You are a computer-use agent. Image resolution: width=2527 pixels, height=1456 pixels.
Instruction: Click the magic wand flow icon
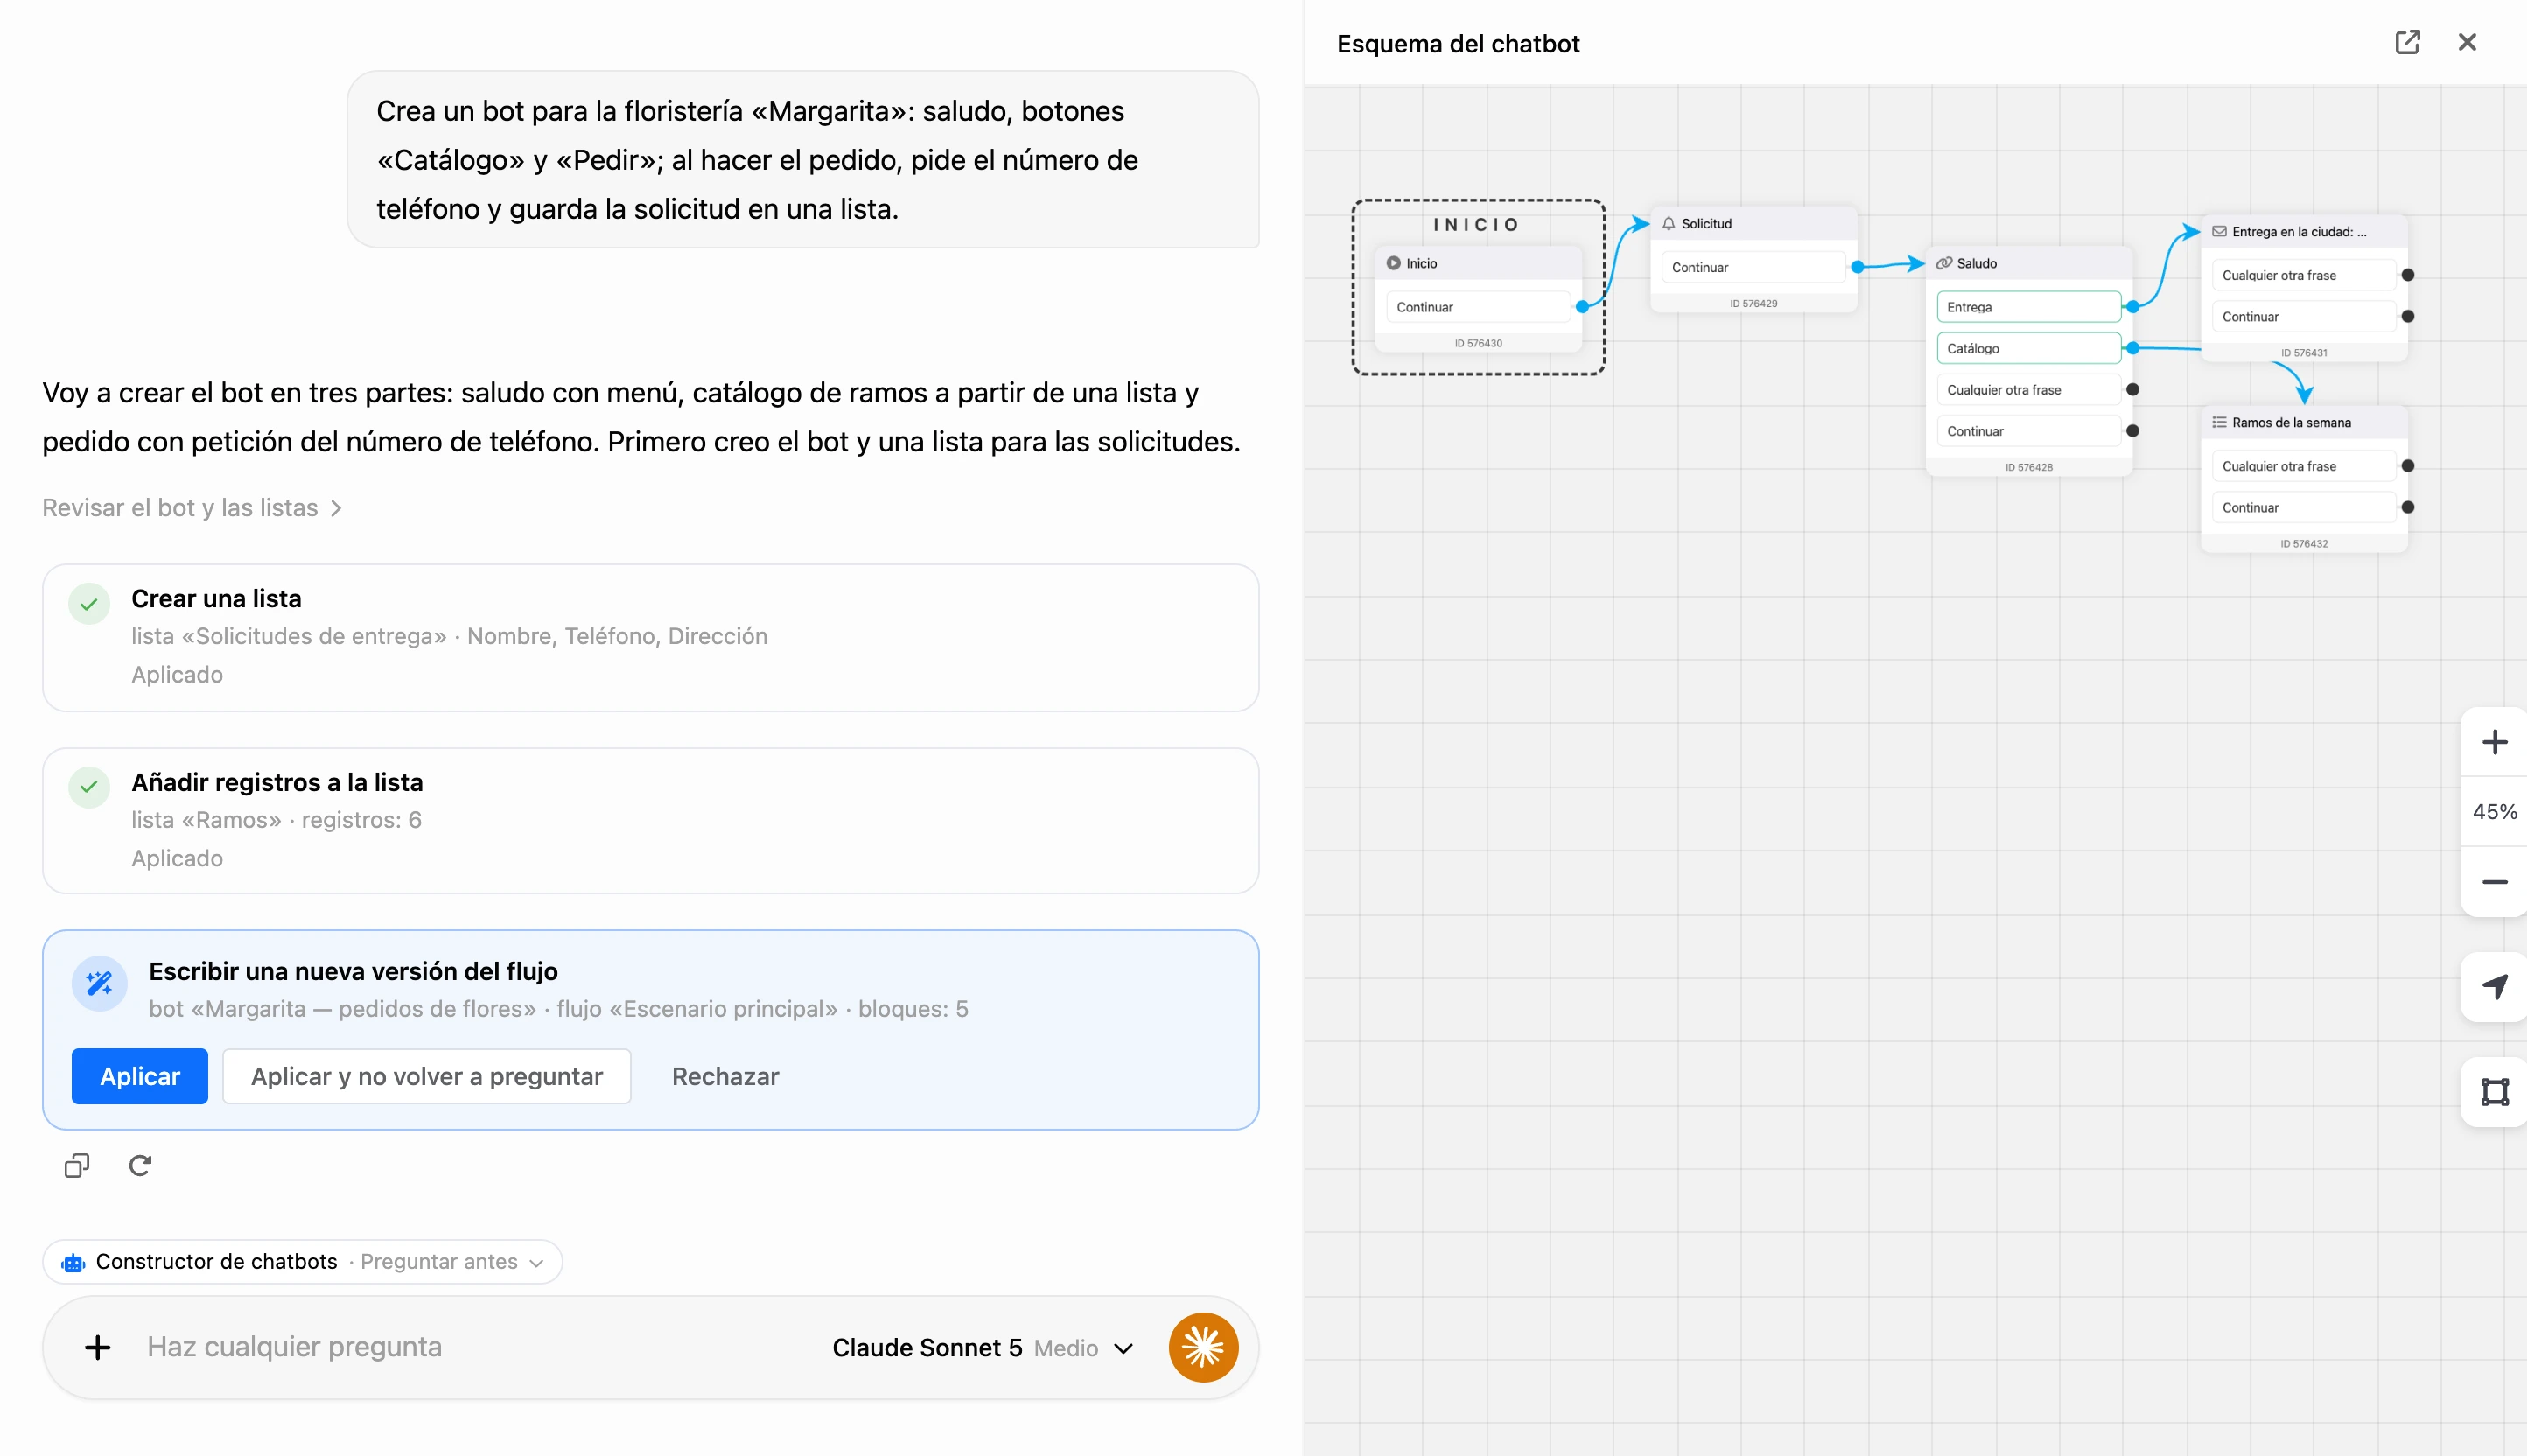pyautogui.click(x=99, y=984)
